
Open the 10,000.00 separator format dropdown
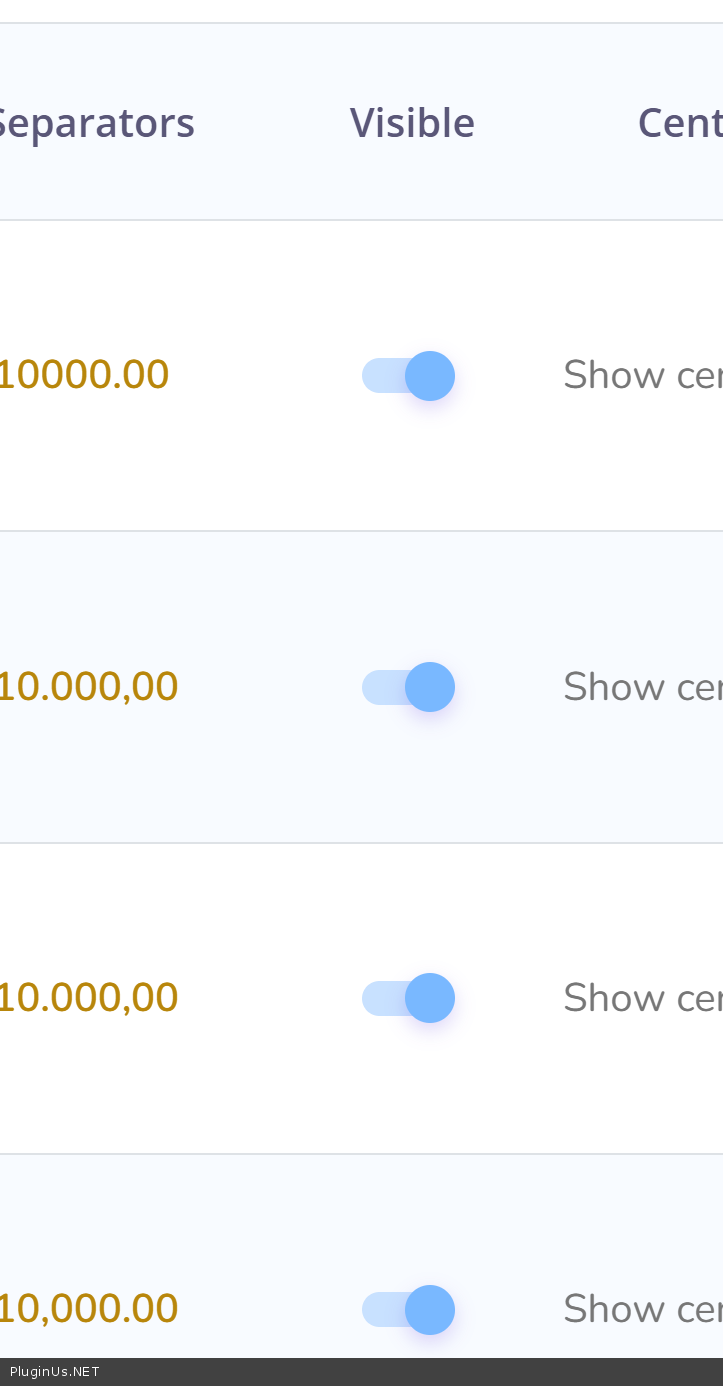[x=88, y=1309]
